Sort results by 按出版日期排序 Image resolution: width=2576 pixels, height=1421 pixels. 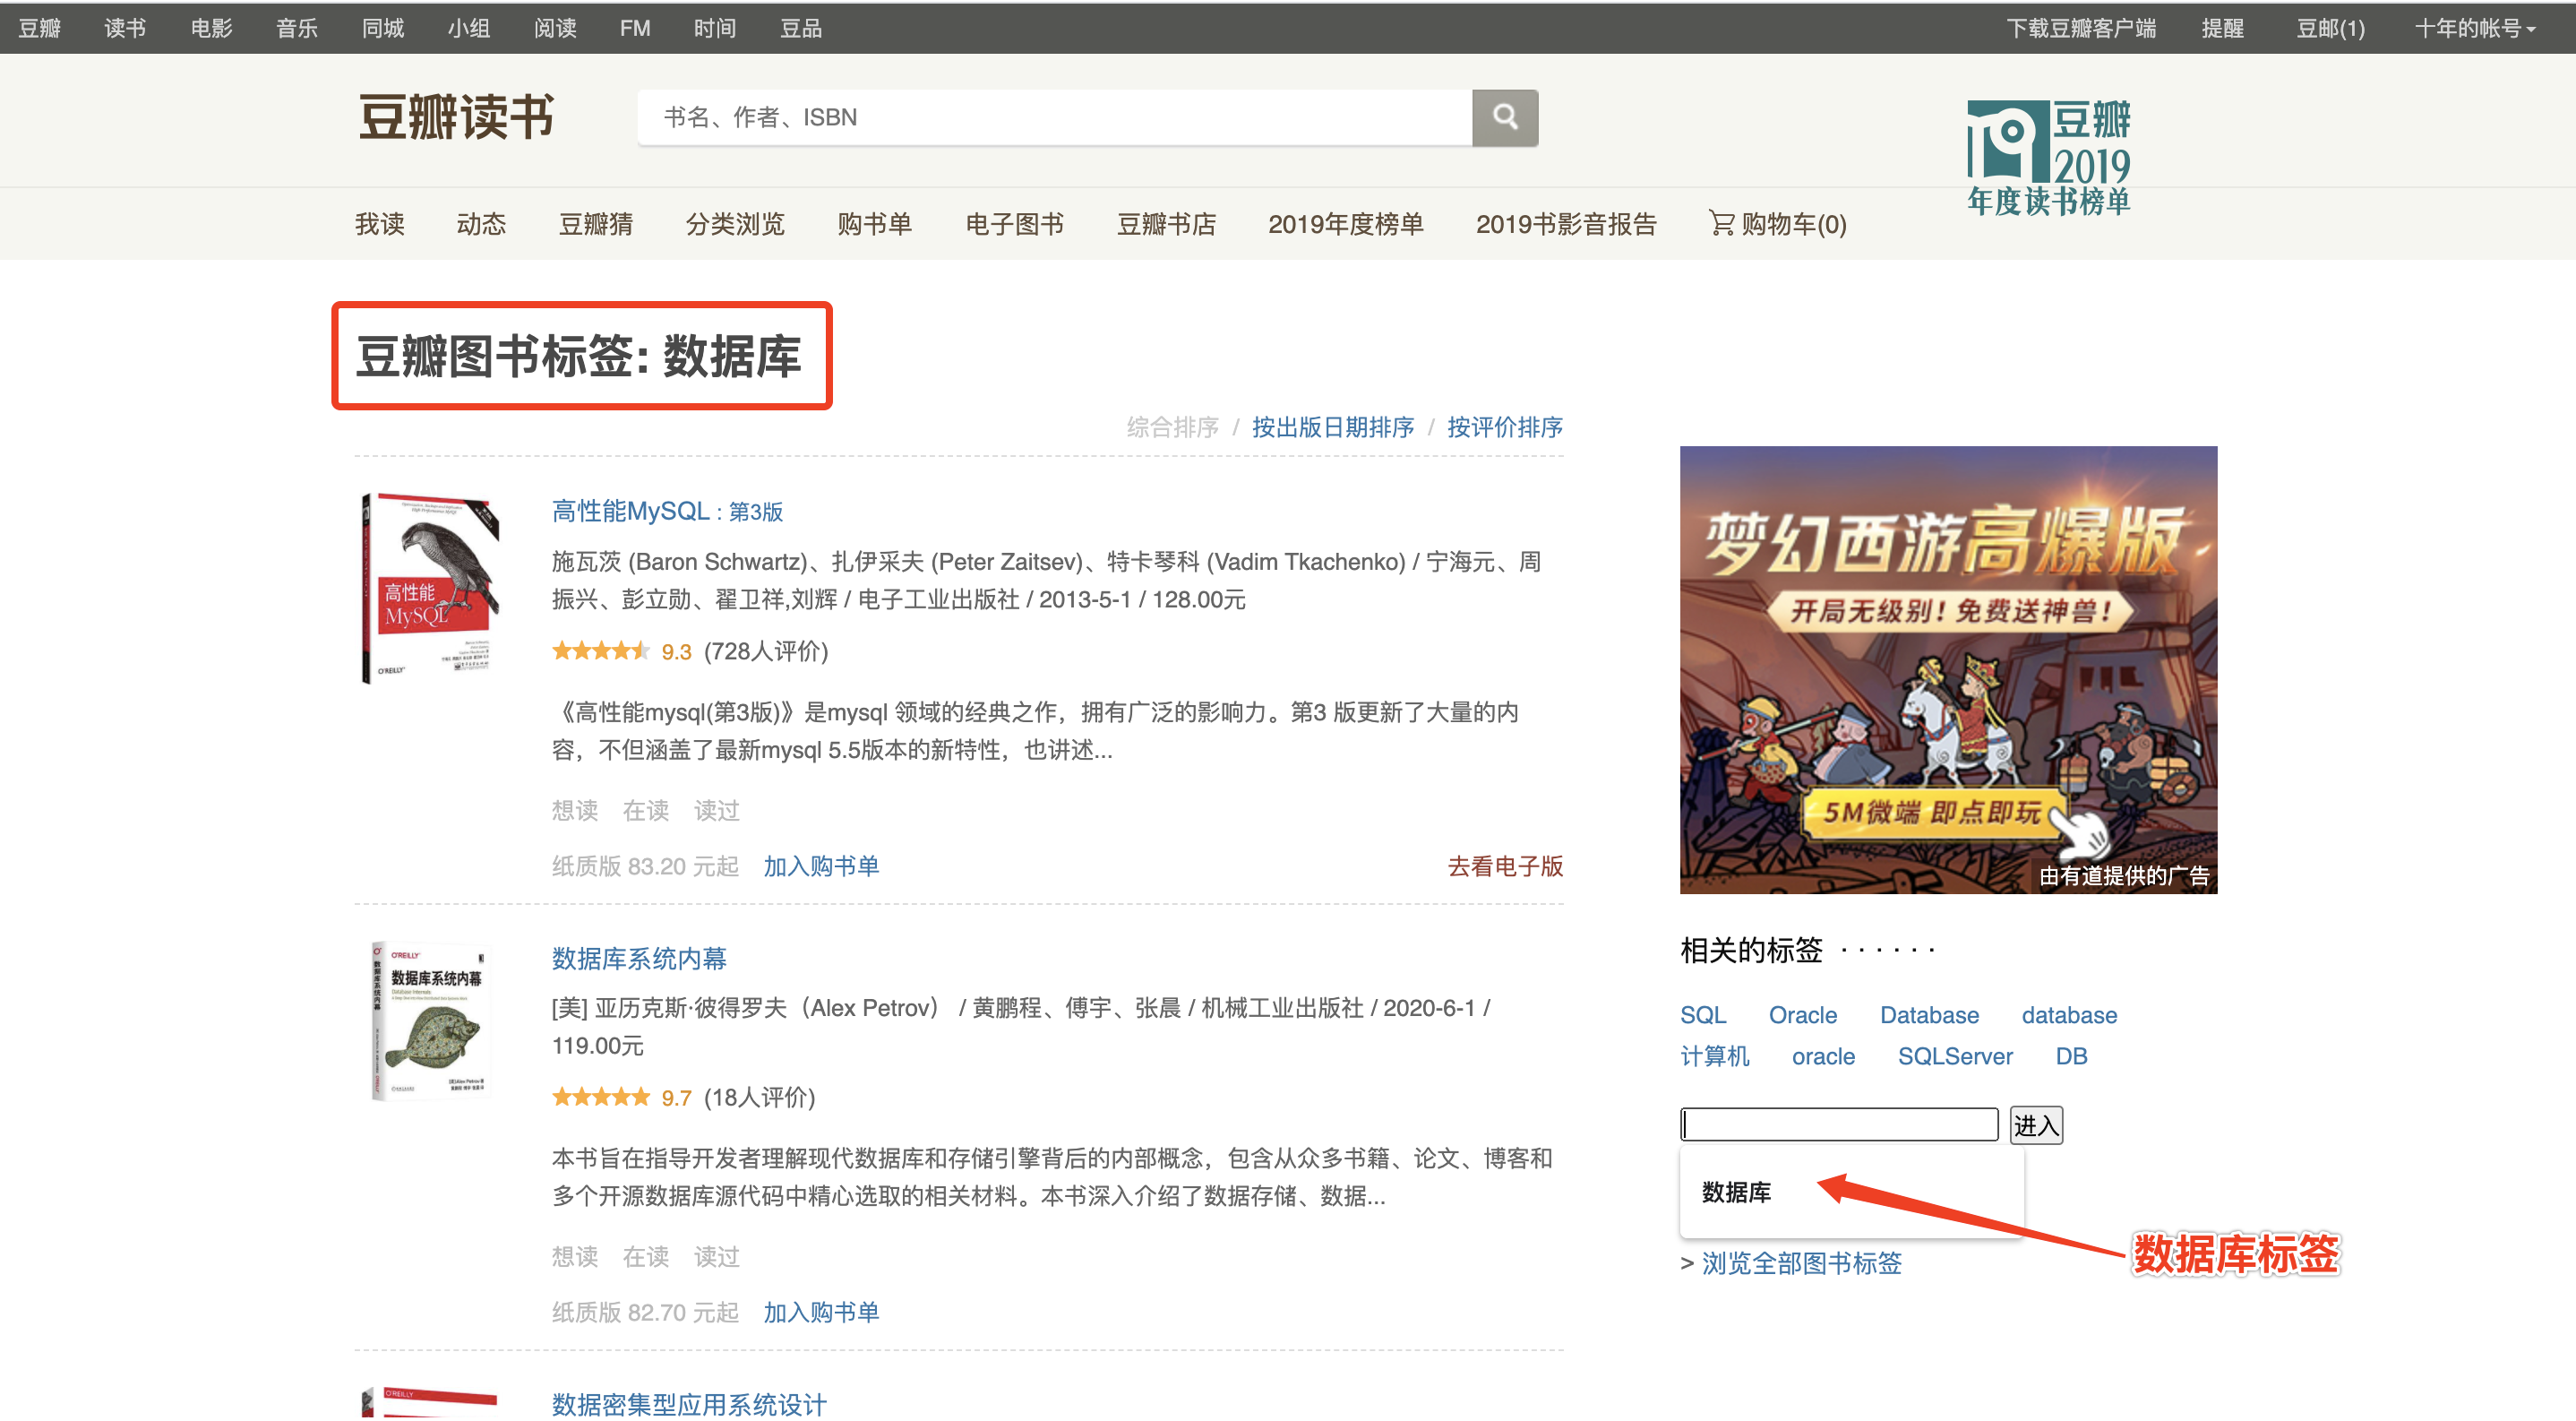pos(1332,427)
